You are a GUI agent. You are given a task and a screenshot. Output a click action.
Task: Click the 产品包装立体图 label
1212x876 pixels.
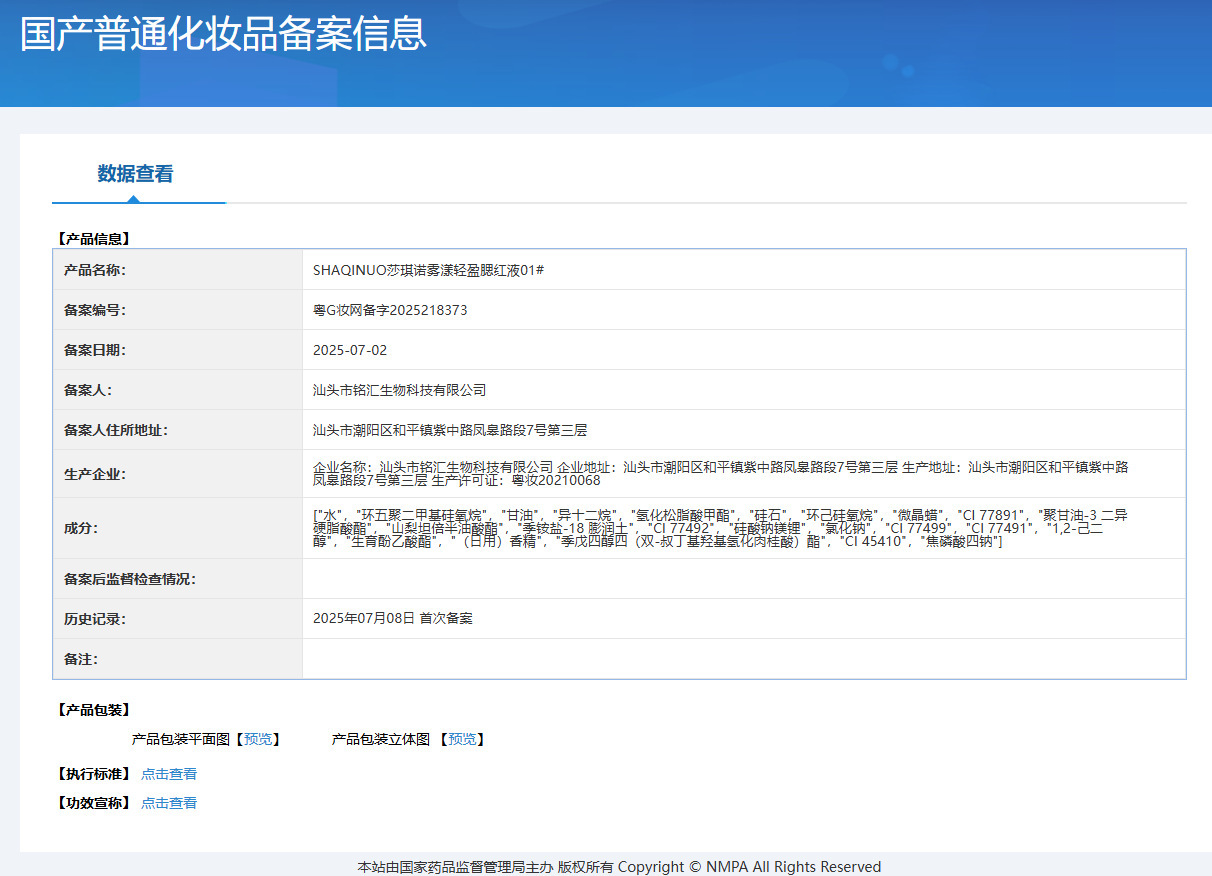click(381, 739)
